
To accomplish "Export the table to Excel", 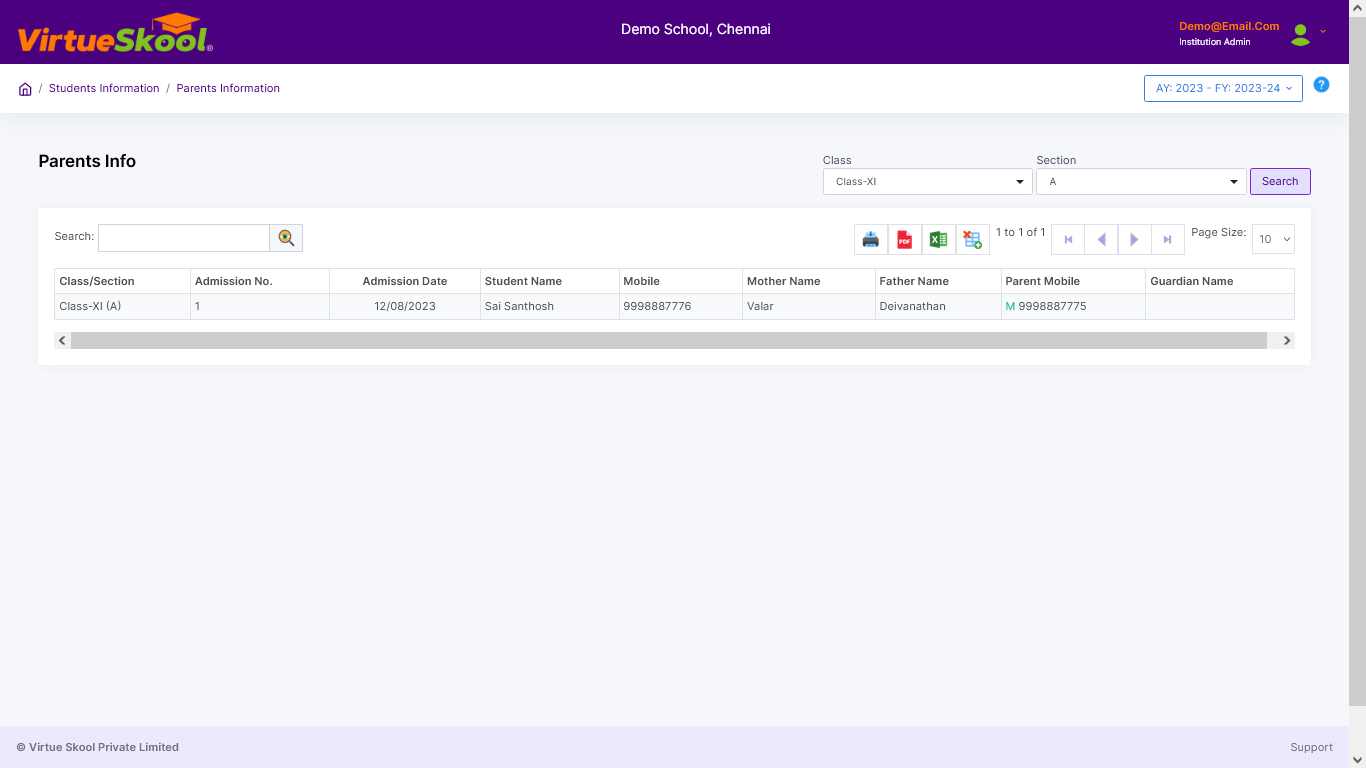I will (x=939, y=239).
